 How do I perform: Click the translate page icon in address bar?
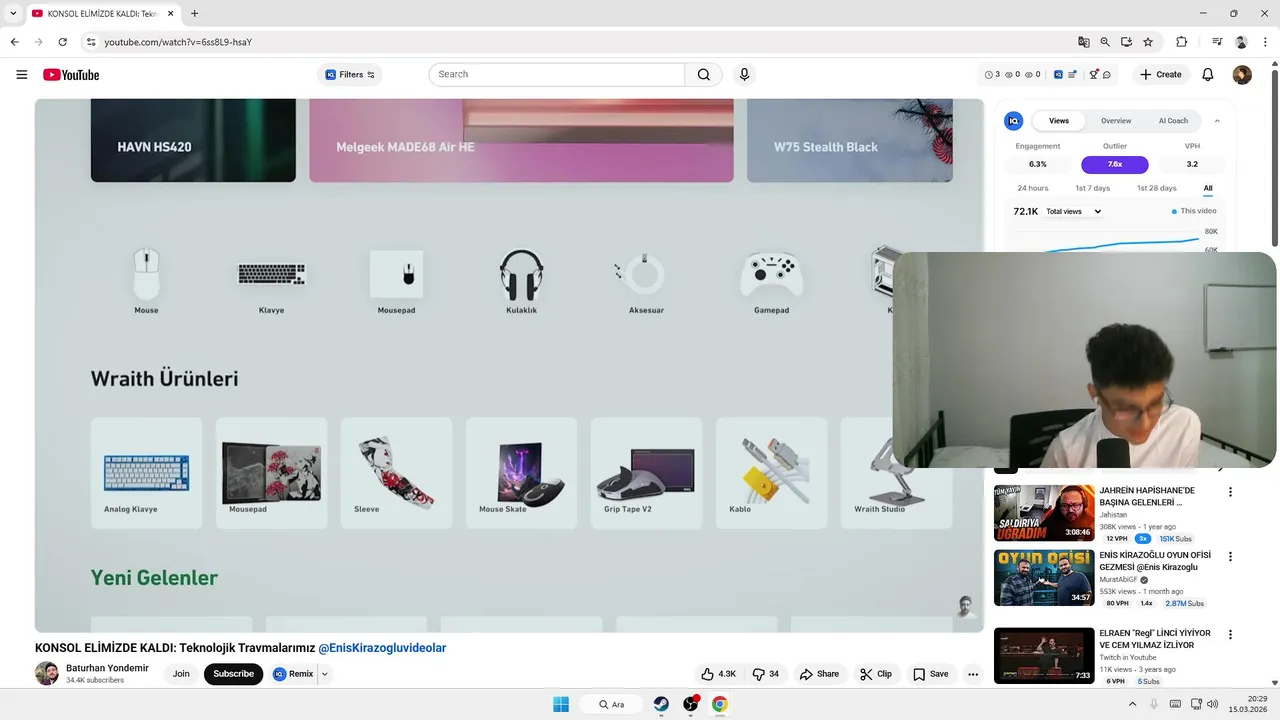coord(1084,42)
